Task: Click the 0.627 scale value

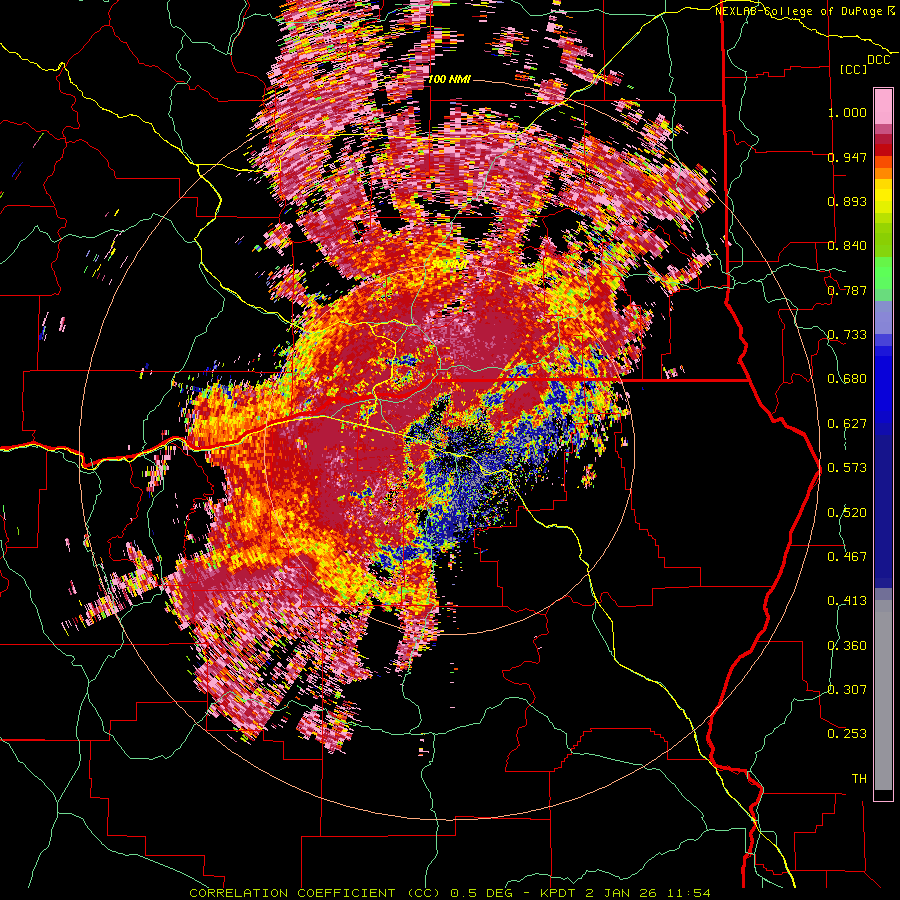Action: [x=847, y=424]
